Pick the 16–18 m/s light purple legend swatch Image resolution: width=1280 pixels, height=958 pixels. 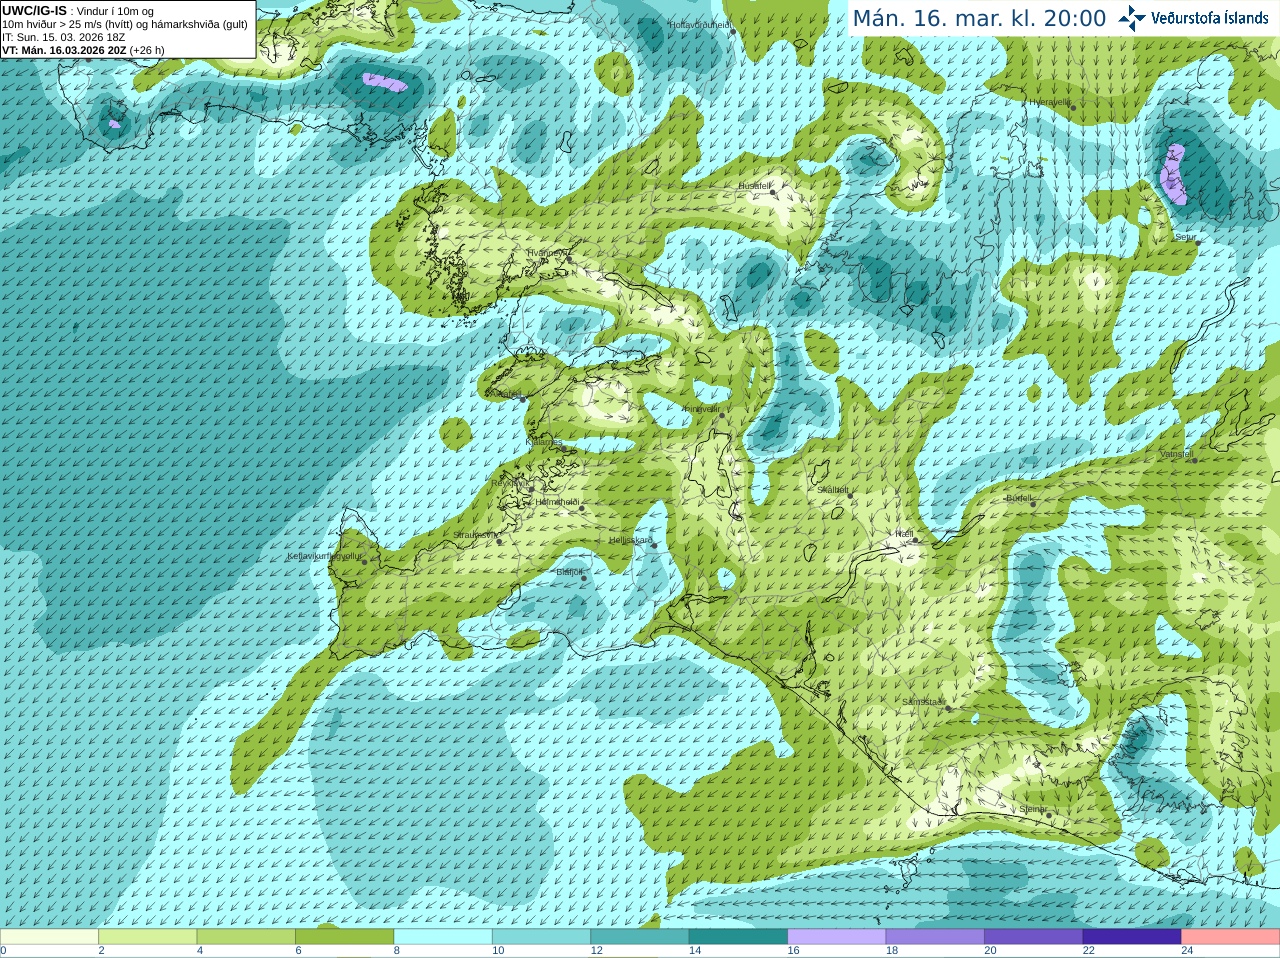[x=837, y=937]
